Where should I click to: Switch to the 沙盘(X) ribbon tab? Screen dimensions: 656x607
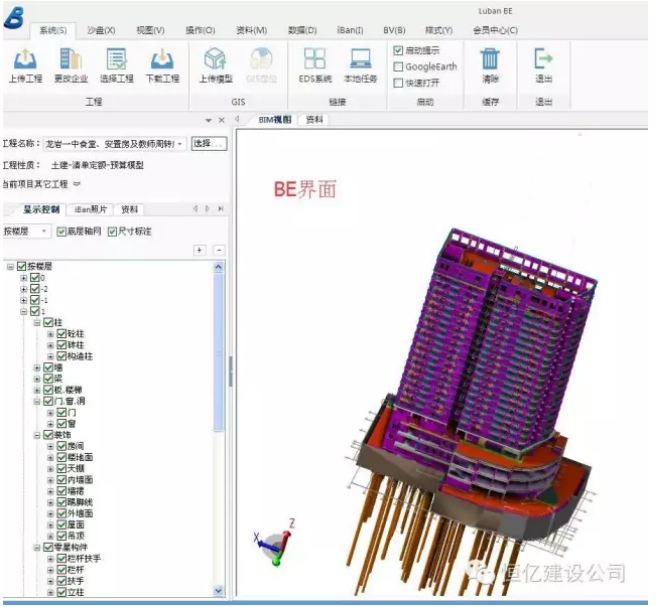click(x=101, y=31)
